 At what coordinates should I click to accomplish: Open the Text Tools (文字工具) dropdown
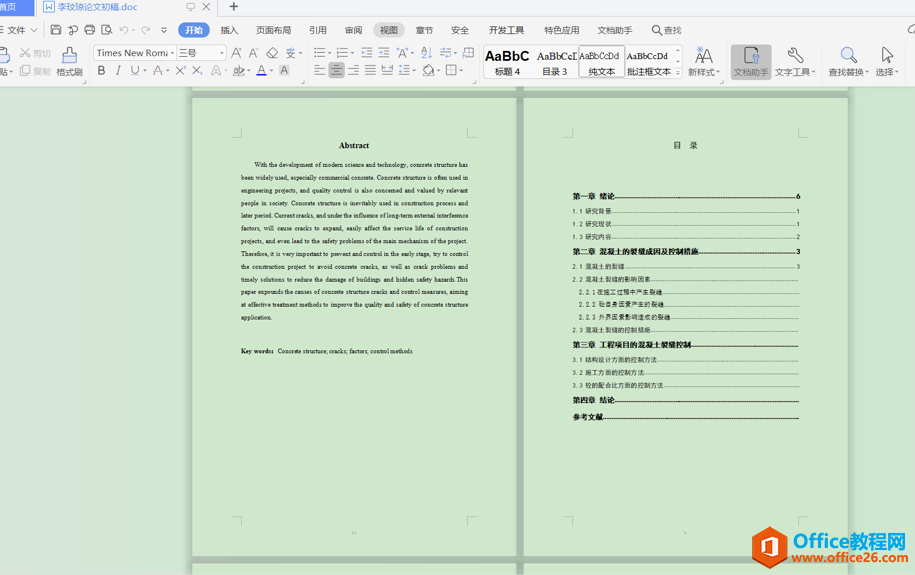795,62
